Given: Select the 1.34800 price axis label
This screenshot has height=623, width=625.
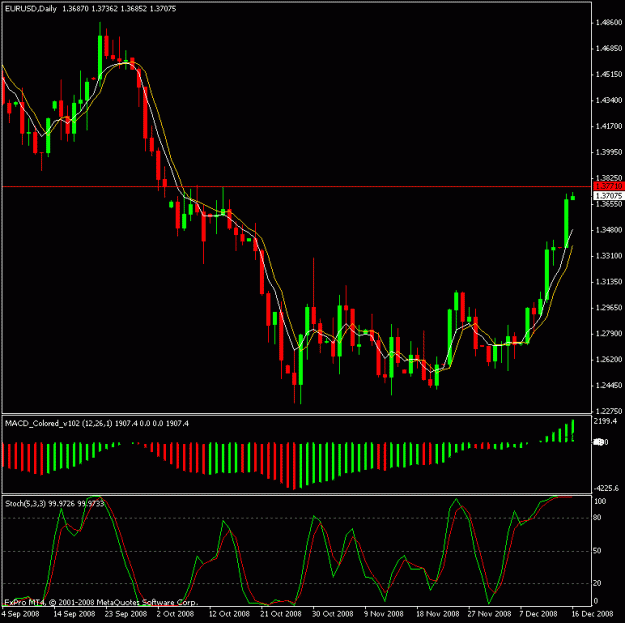Looking at the screenshot, I should pos(609,230).
